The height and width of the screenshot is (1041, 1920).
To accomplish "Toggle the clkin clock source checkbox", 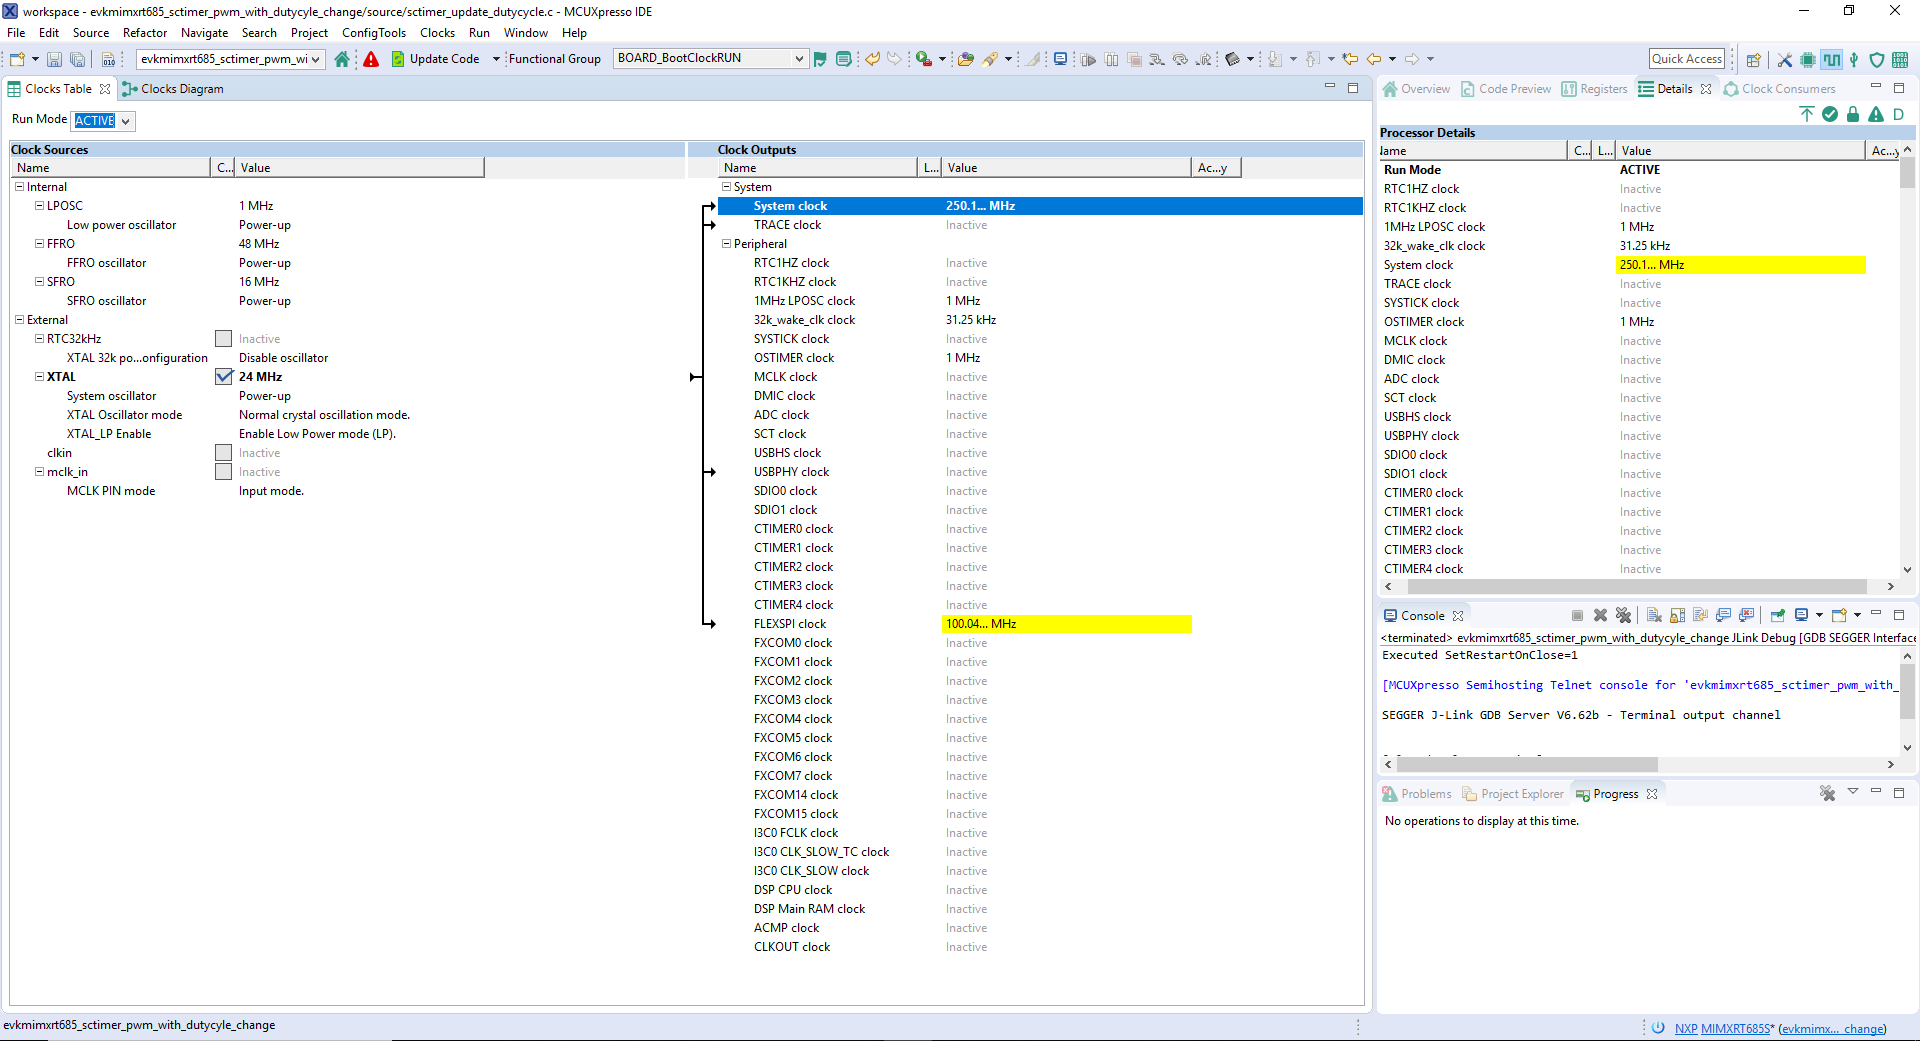I will tap(224, 453).
